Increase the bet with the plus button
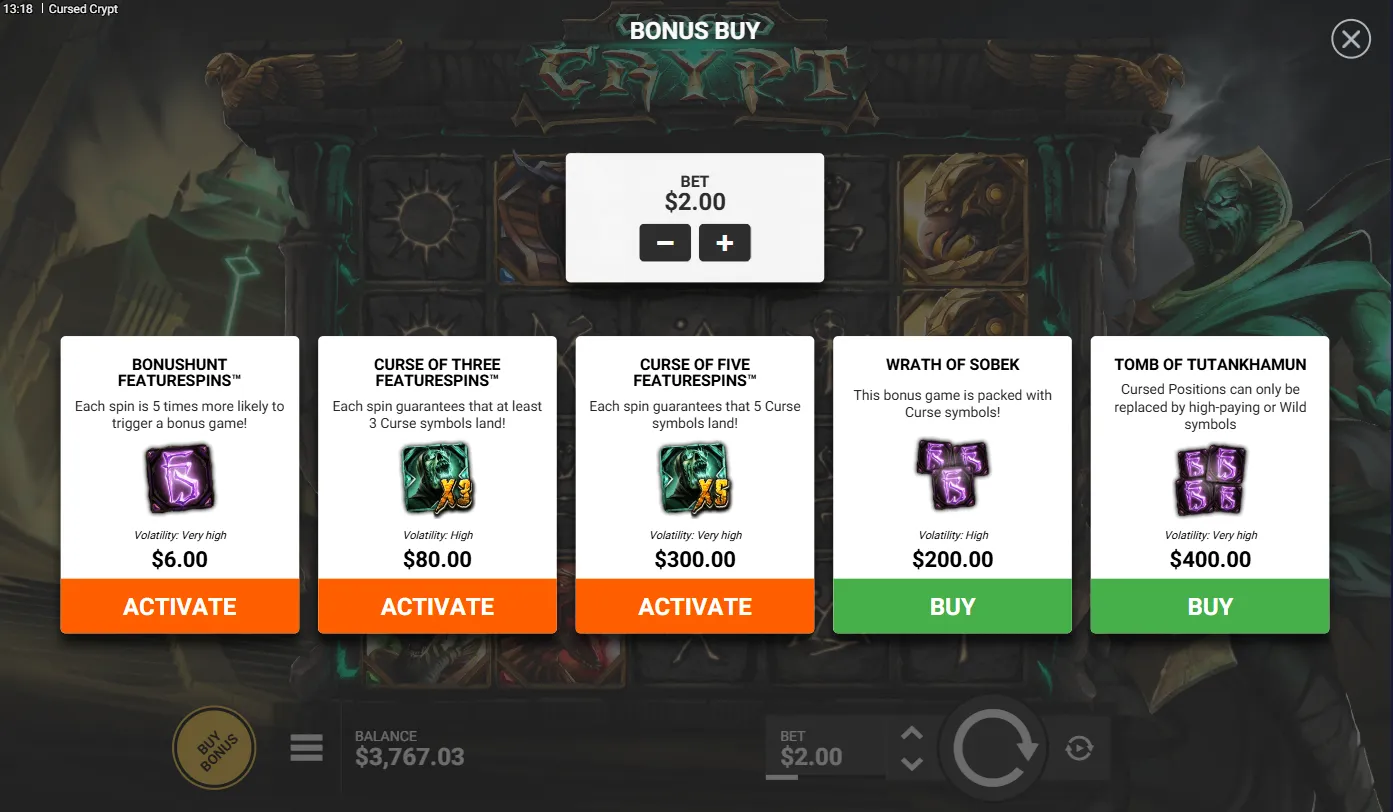Screen dimensions: 1393x812 725,243
